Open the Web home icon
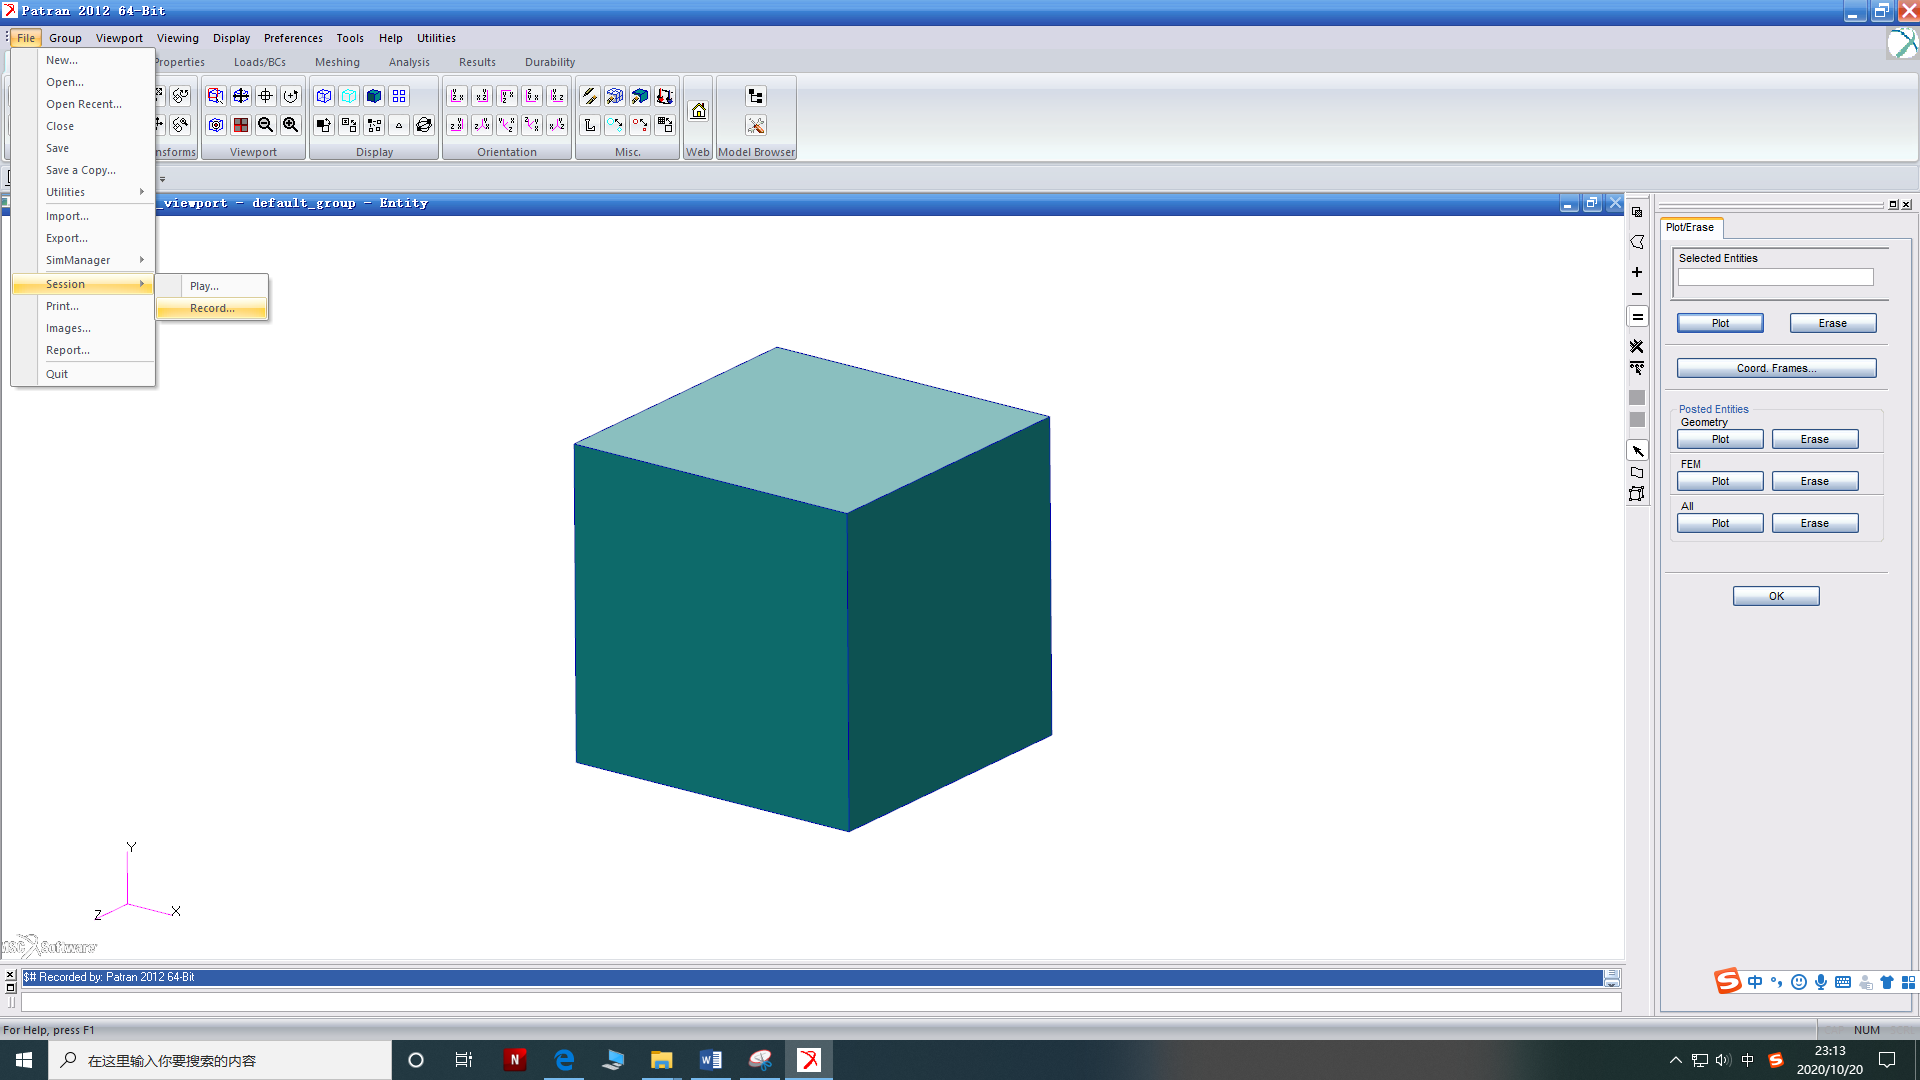 698,111
